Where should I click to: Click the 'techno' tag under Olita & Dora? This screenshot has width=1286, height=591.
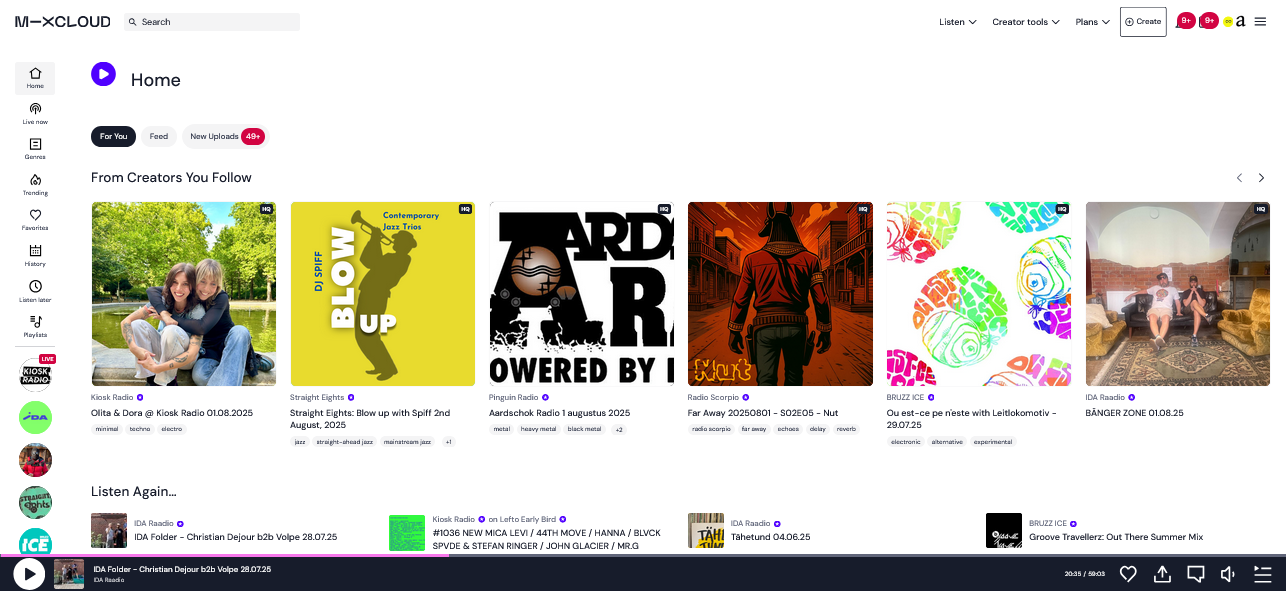(139, 429)
